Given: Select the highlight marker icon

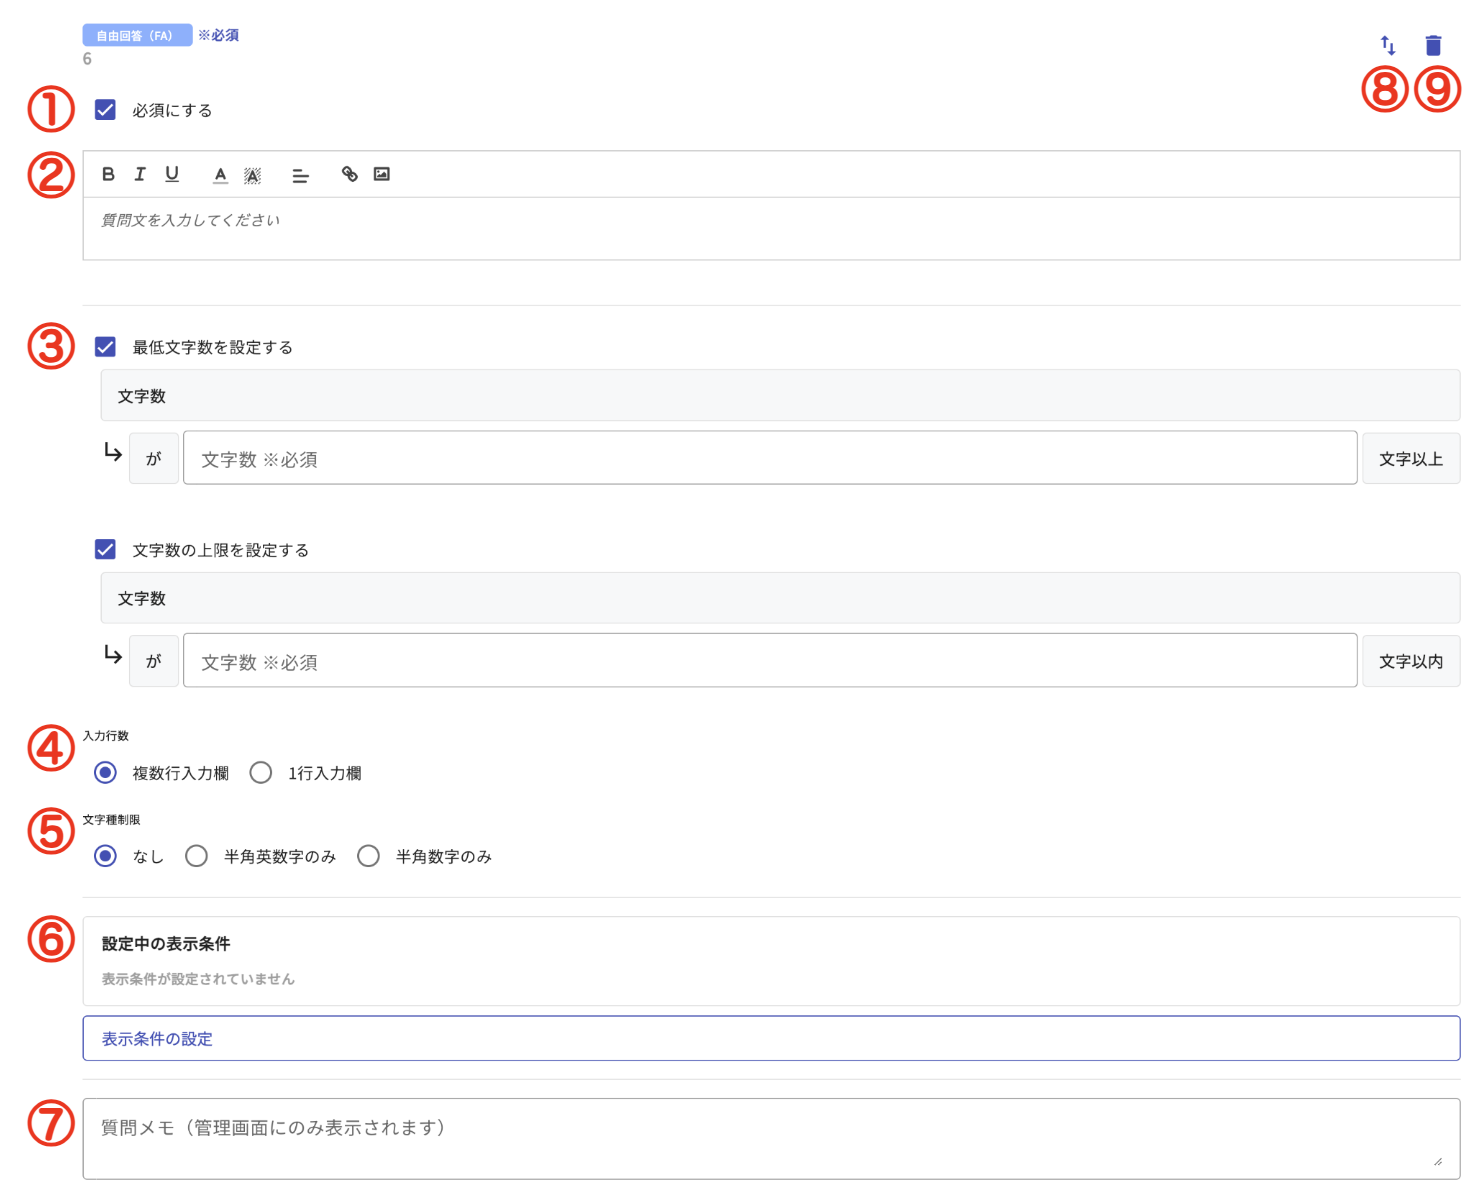Looking at the screenshot, I should click(x=251, y=174).
